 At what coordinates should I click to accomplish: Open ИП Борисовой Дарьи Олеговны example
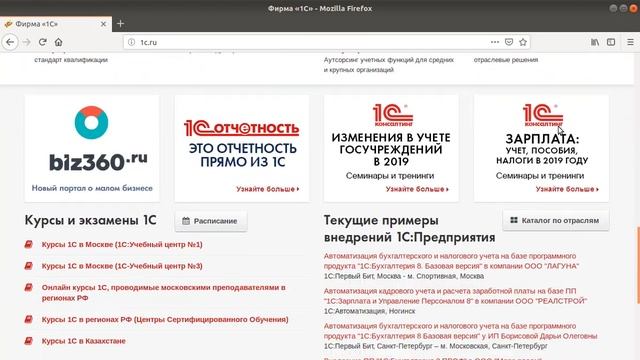click(x=460, y=331)
